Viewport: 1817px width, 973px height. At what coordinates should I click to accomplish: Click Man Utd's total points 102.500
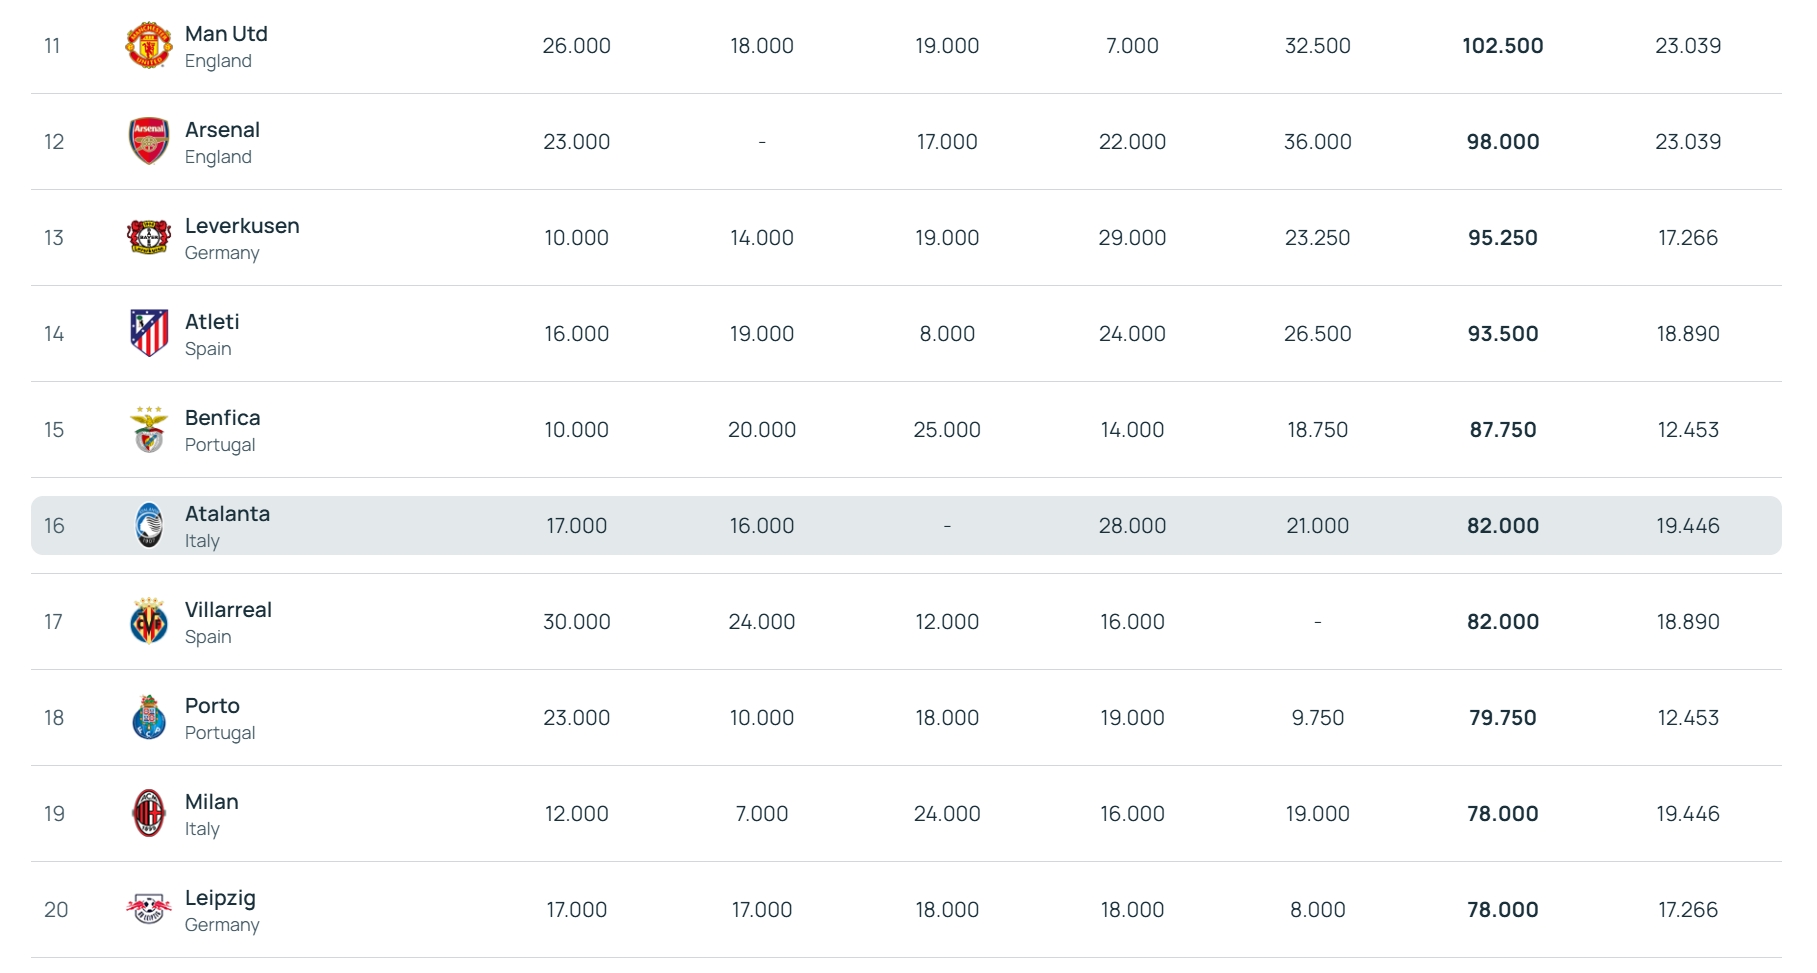(1502, 46)
